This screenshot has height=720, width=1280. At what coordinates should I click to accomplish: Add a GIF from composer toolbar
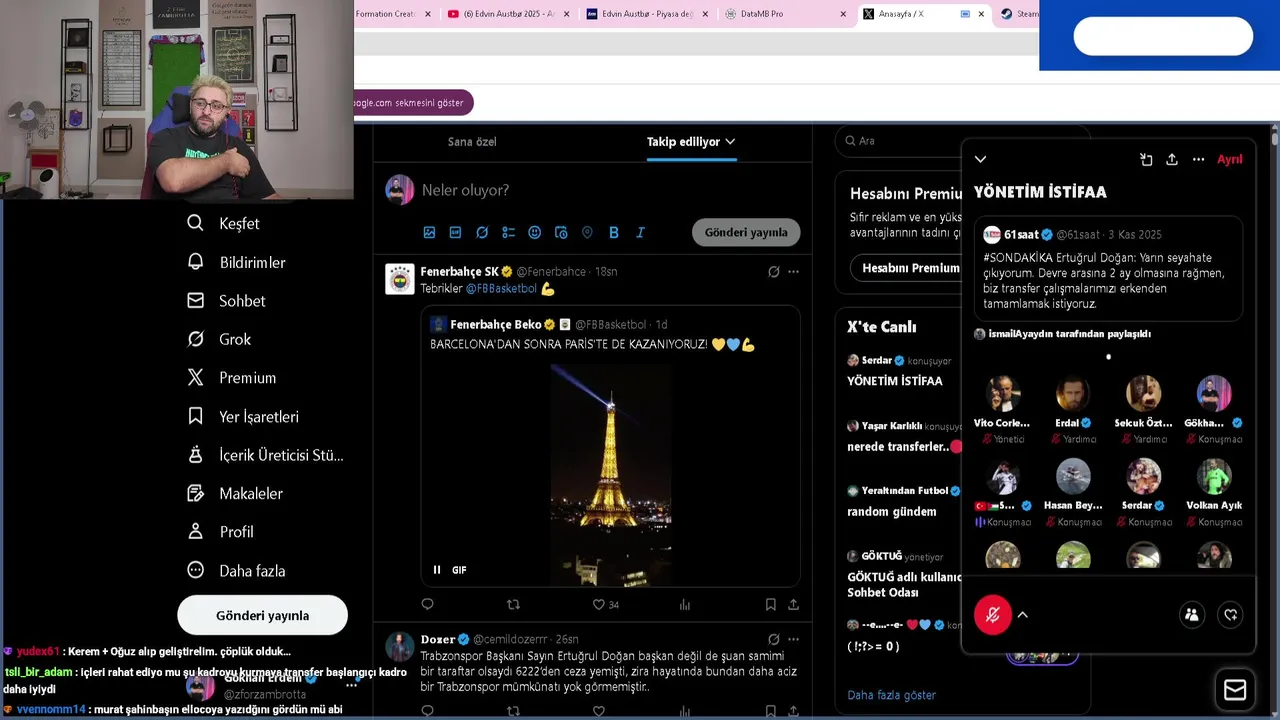coord(455,232)
